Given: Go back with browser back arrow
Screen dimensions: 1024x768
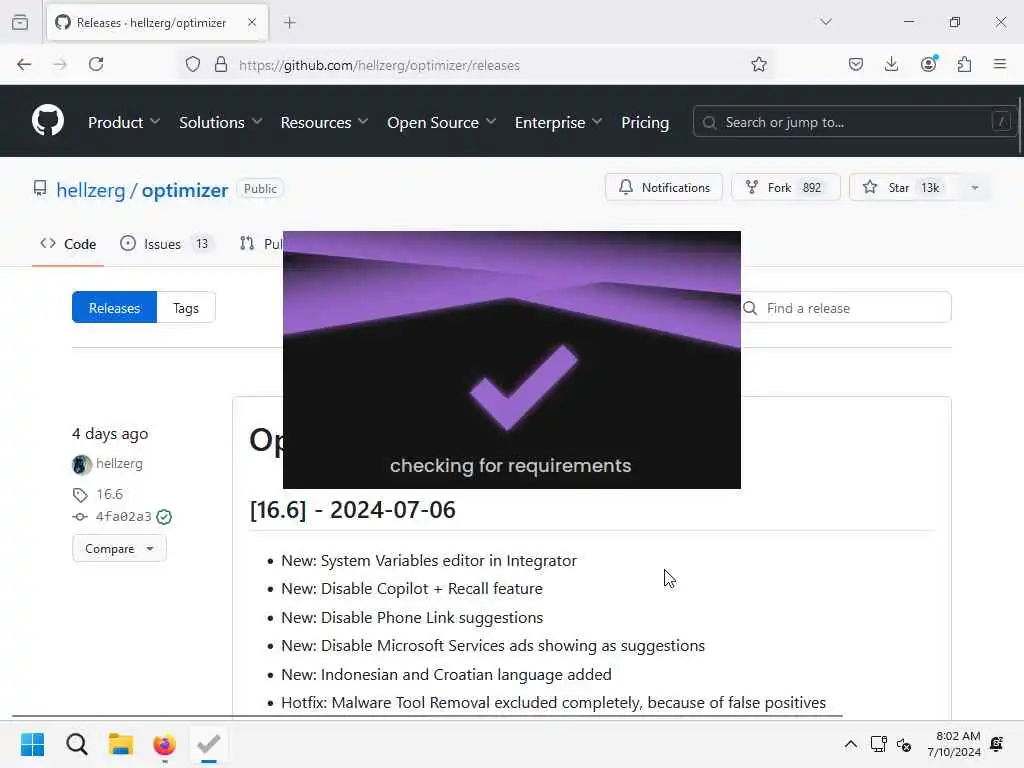Looking at the screenshot, I should click(x=24, y=64).
